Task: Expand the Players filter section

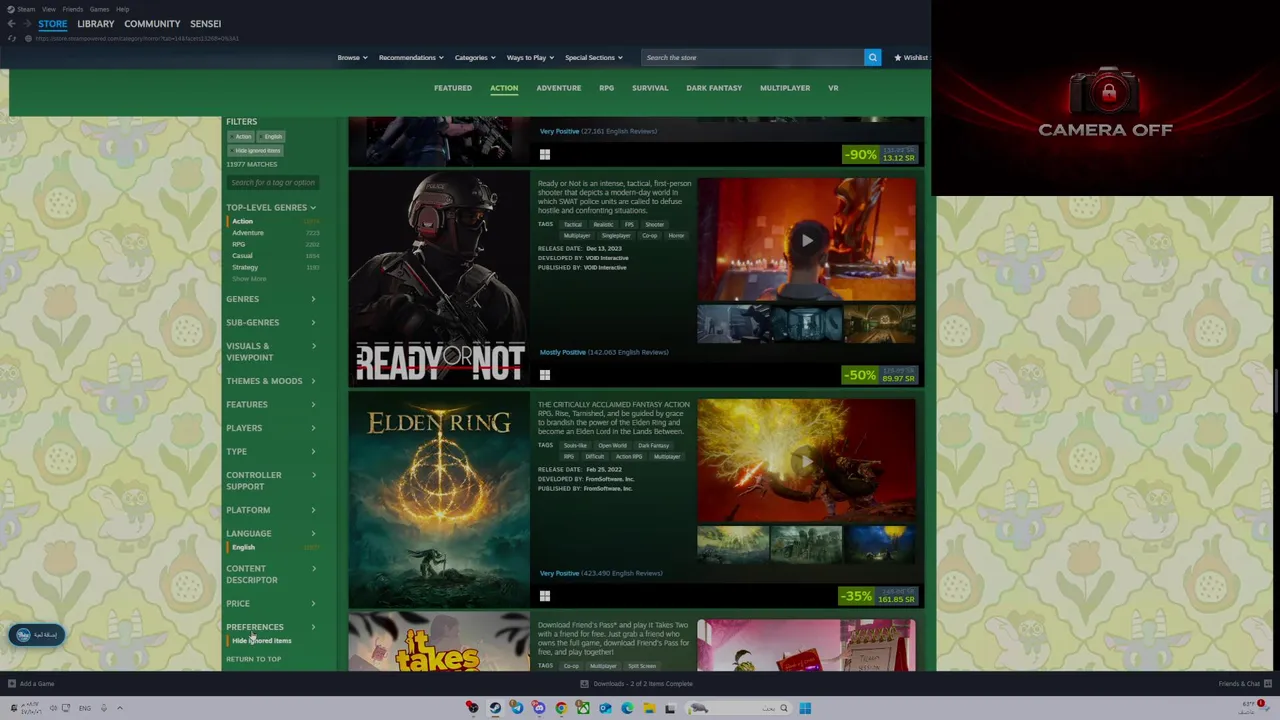Action: (x=271, y=428)
